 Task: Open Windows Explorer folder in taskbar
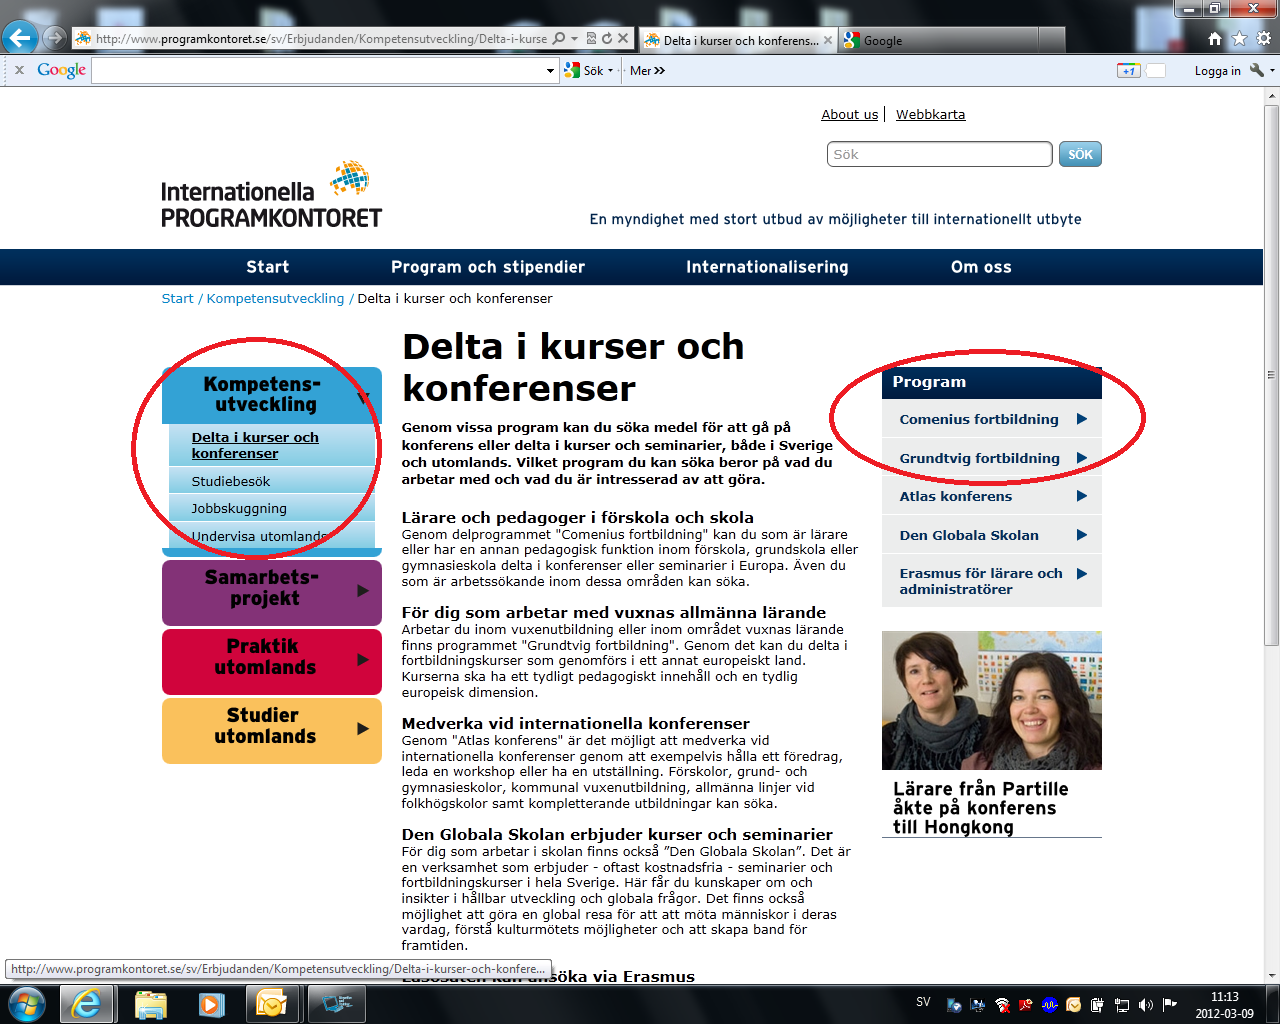[x=151, y=1003]
